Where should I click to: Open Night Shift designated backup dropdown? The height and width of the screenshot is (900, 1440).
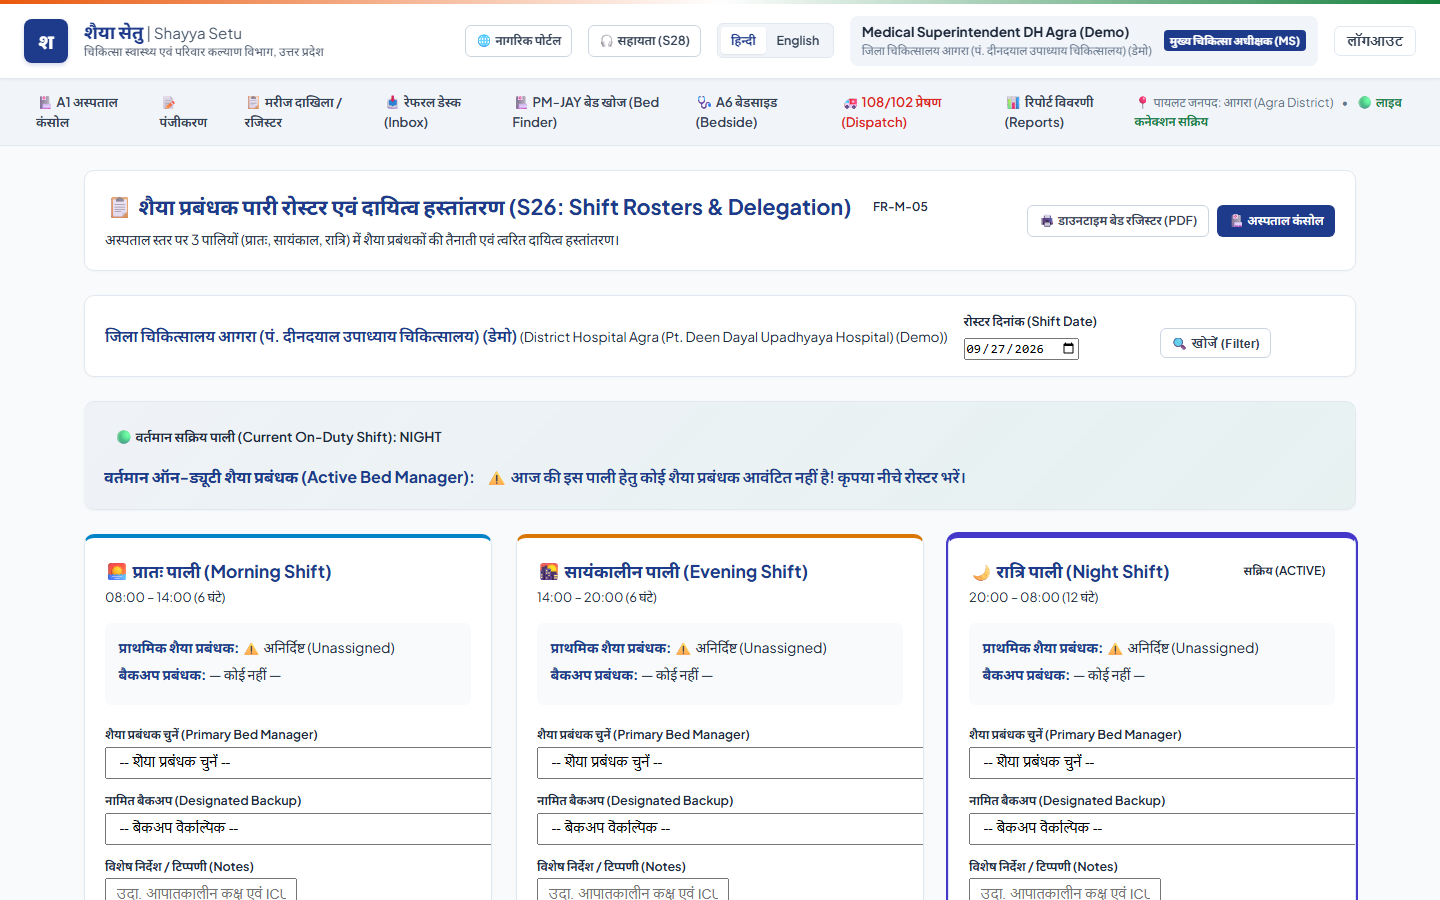(x=1162, y=828)
